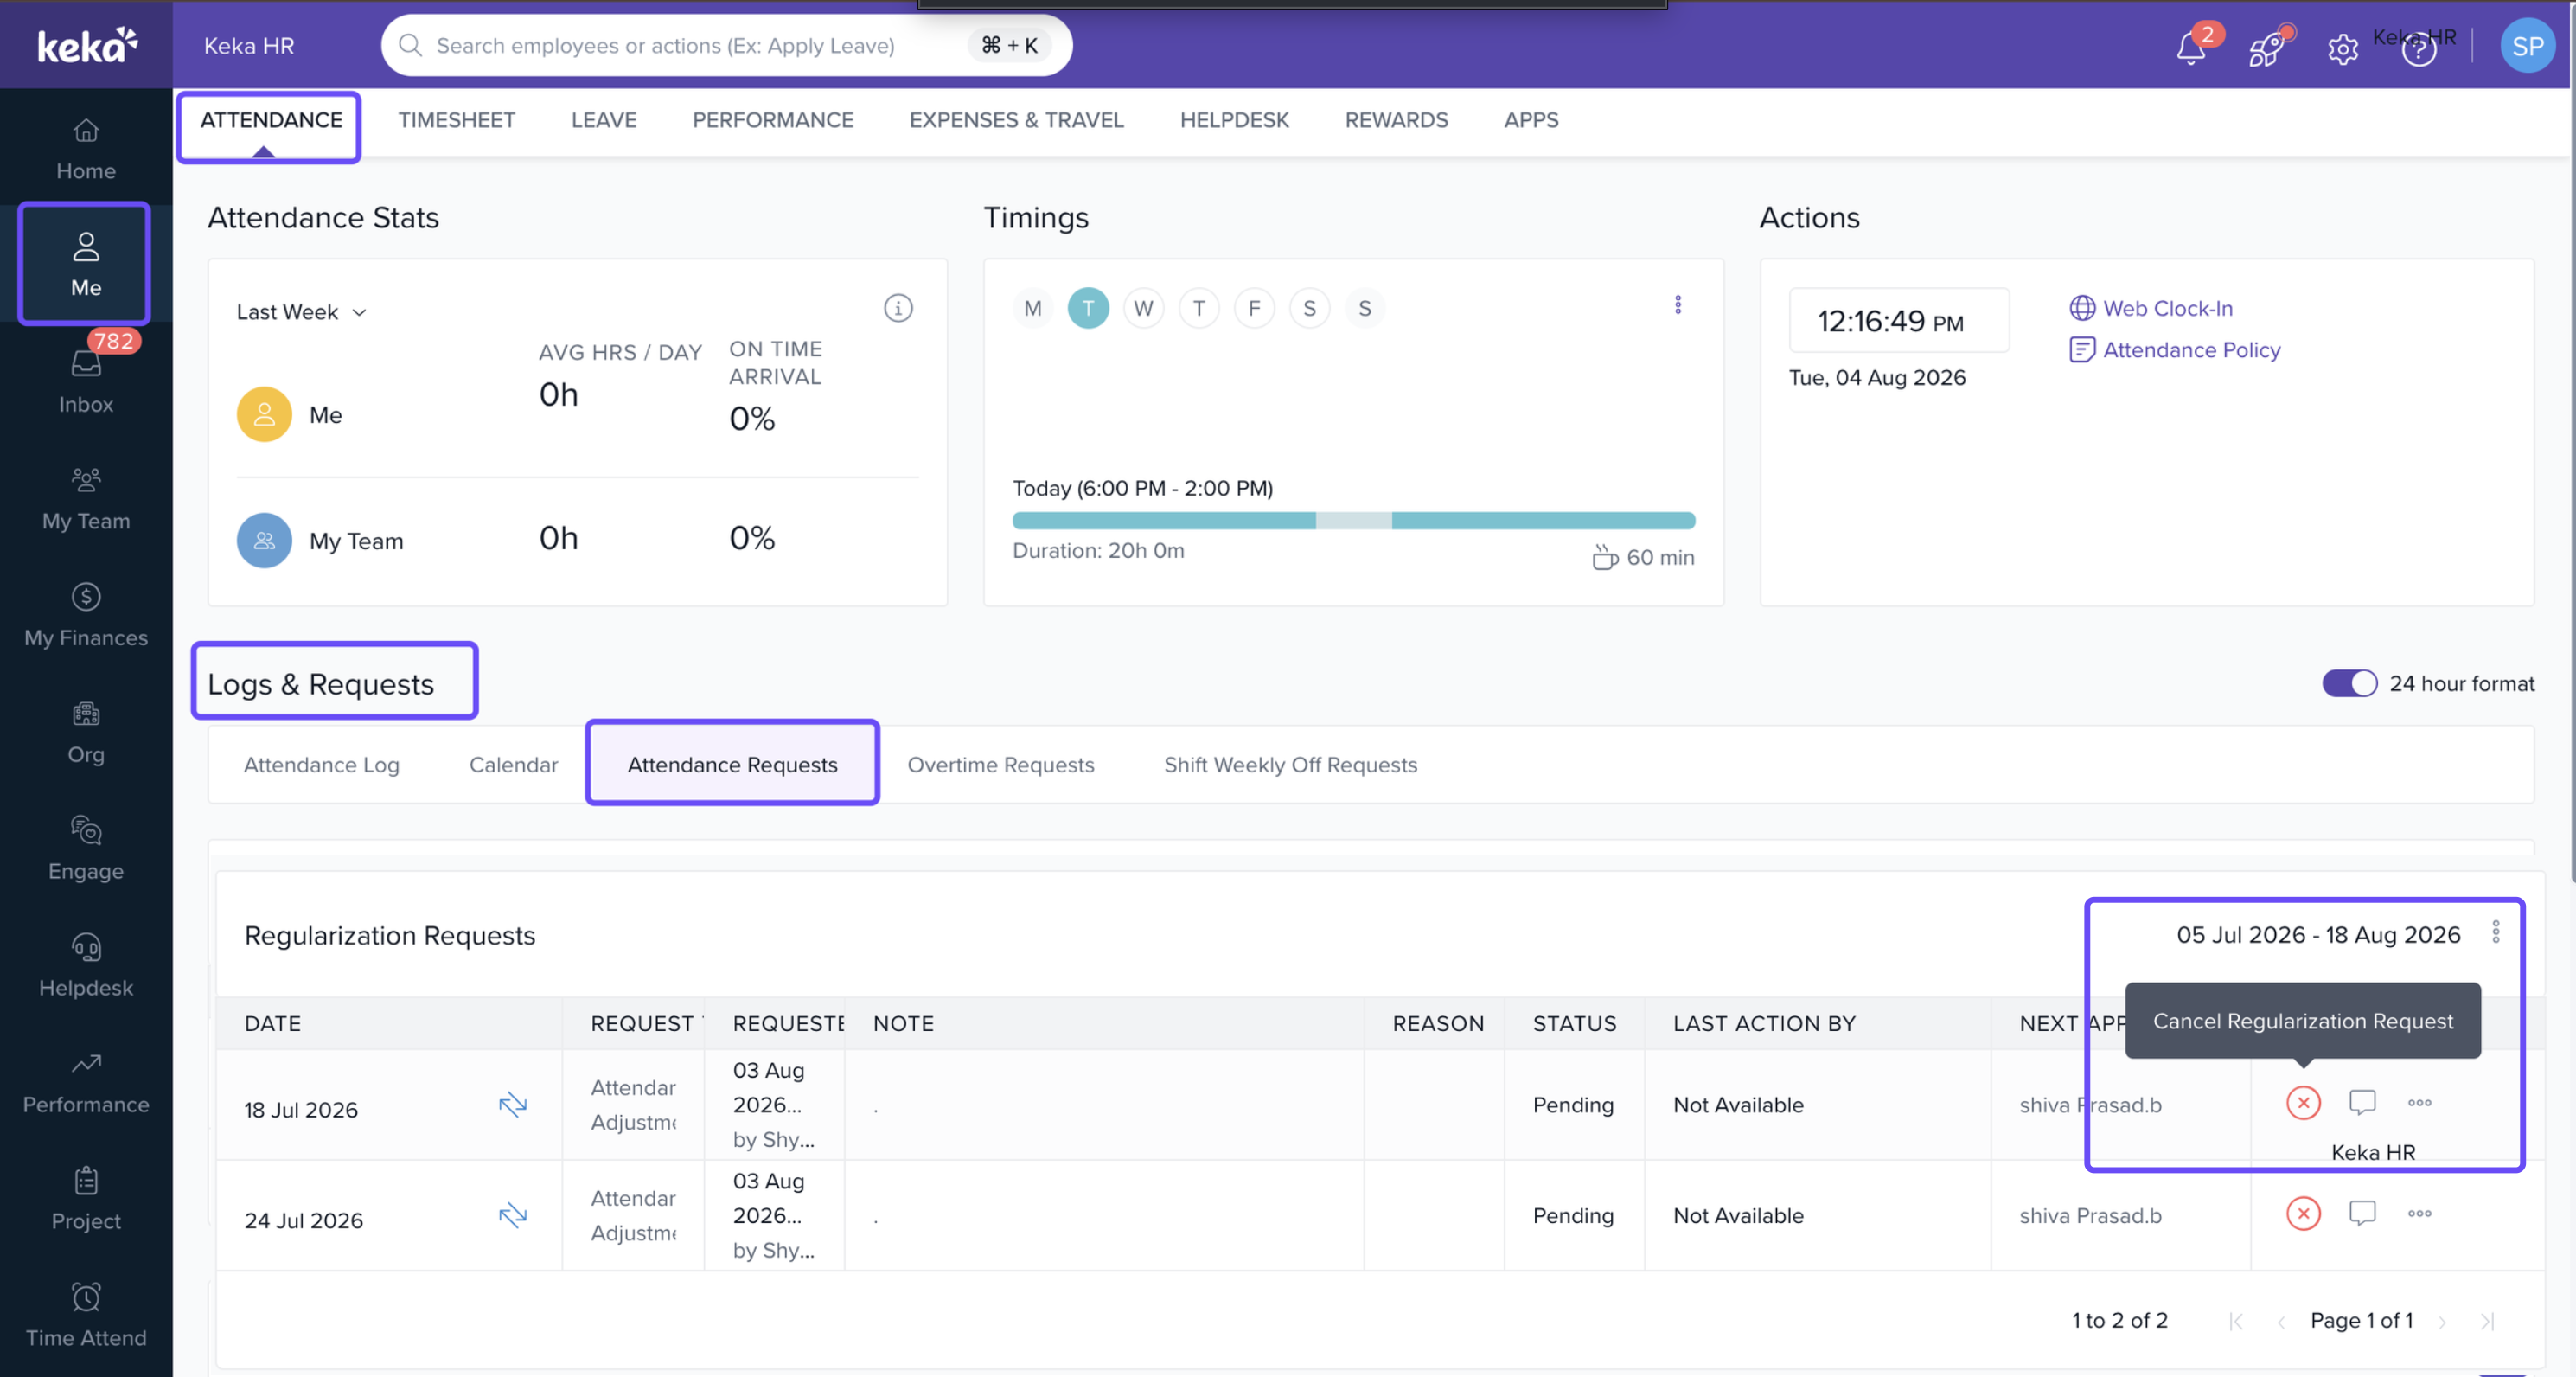Select the highlighted Tuesday day circle
2576x1377 pixels.
tap(1088, 308)
